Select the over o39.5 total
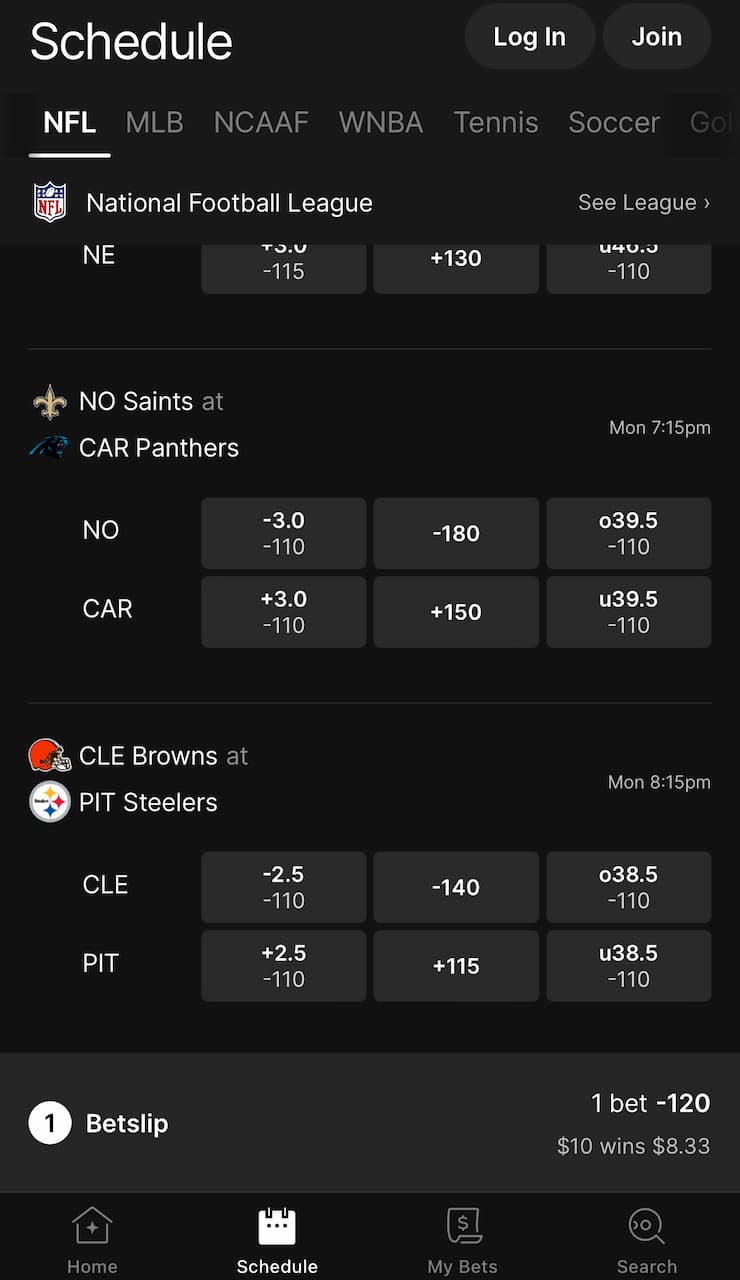The width and height of the screenshot is (740, 1280). click(x=629, y=533)
